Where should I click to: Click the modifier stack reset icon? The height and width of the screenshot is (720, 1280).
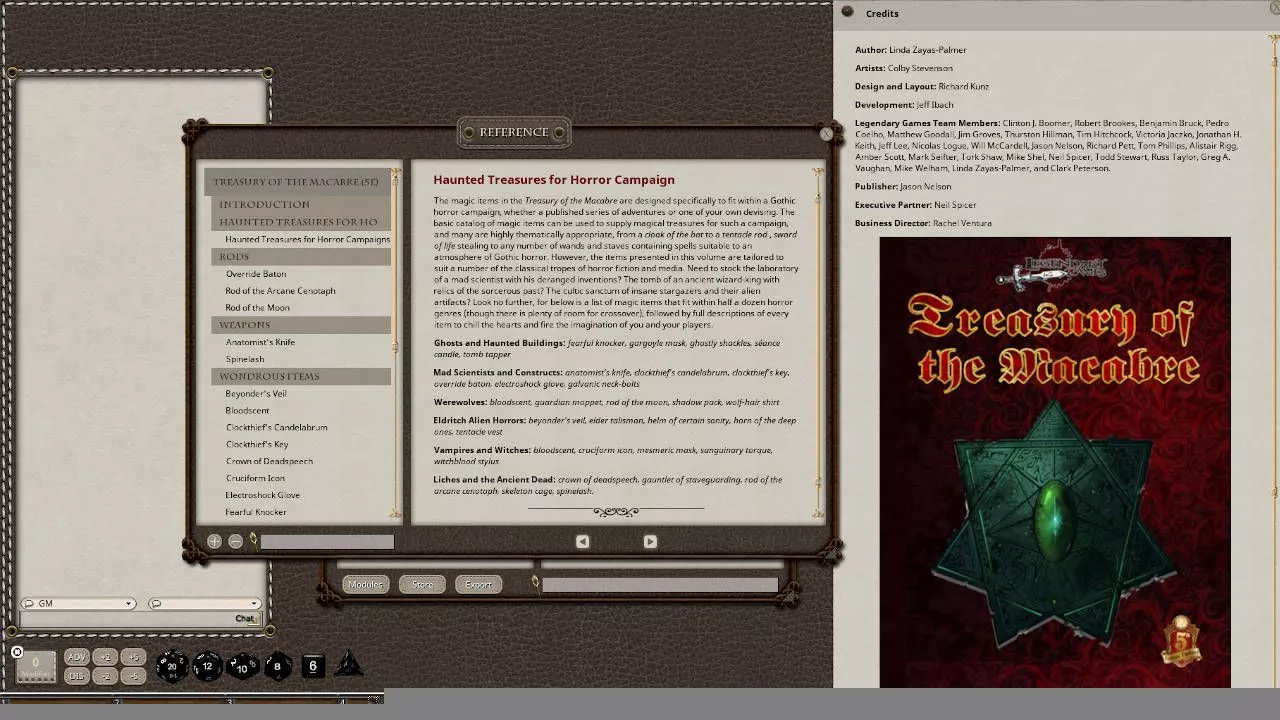point(17,652)
